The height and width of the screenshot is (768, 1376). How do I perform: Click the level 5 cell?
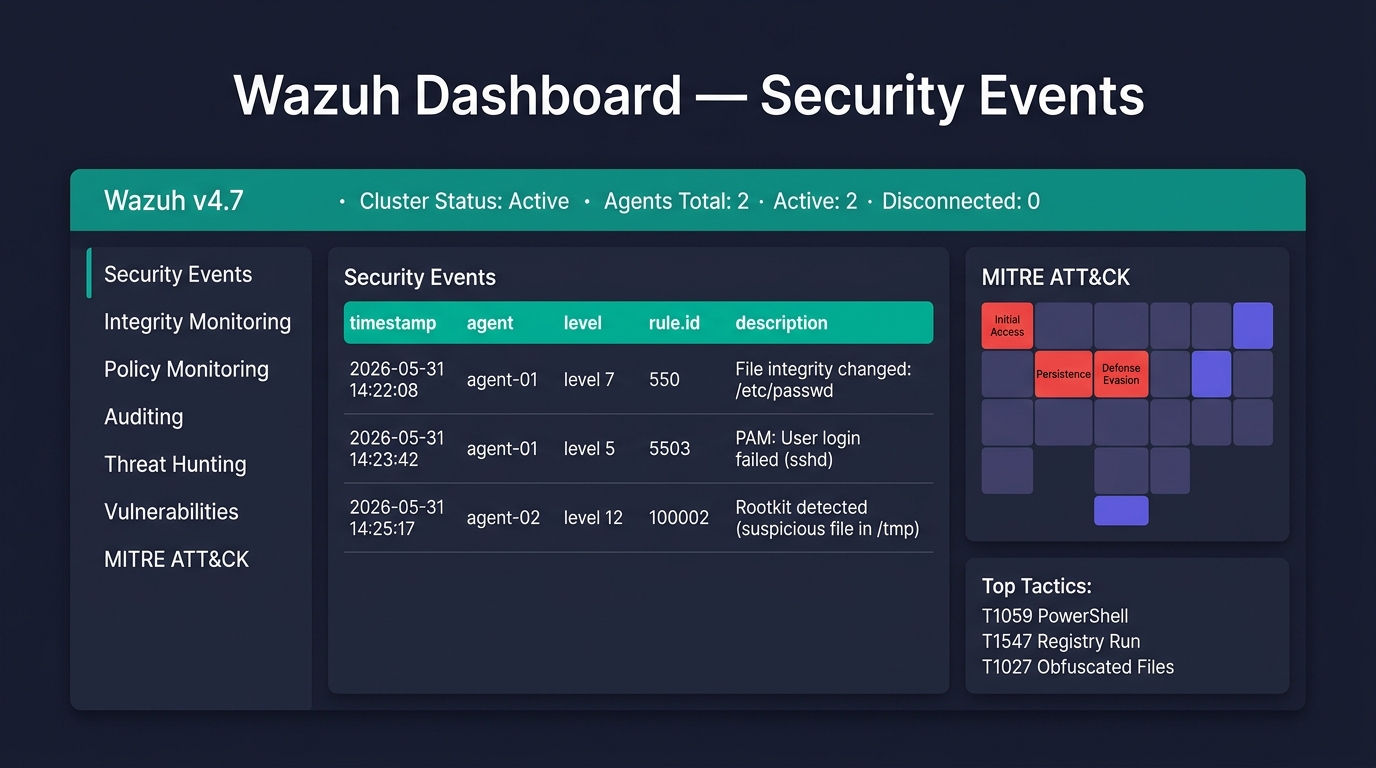point(589,449)
